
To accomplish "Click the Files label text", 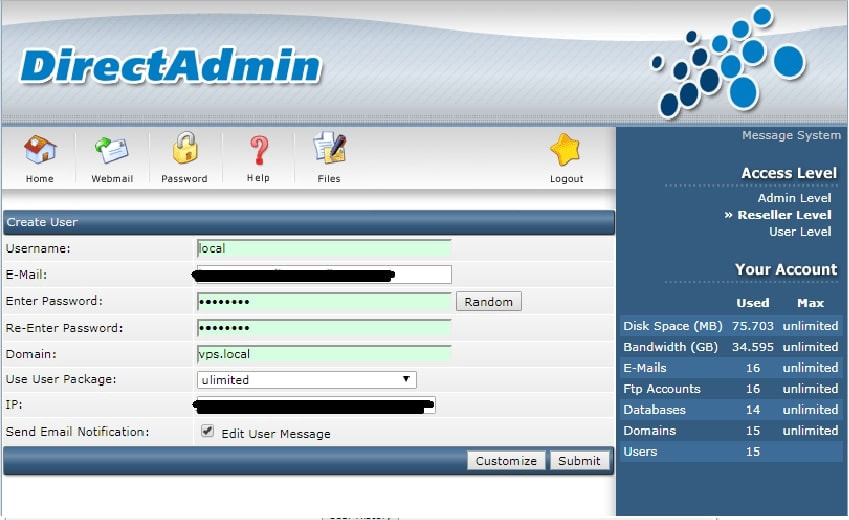I will [329, 179].
